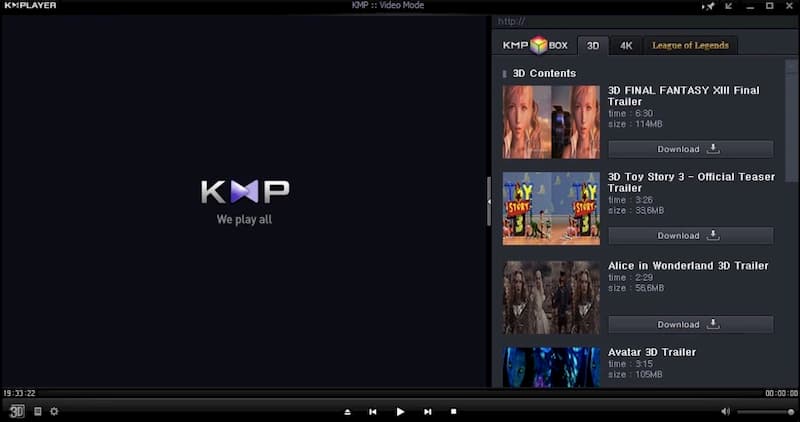This screenshot has width=800, height=422.
Task: Download the Alice in Wonderland 3D trailer
Action: 691,325
